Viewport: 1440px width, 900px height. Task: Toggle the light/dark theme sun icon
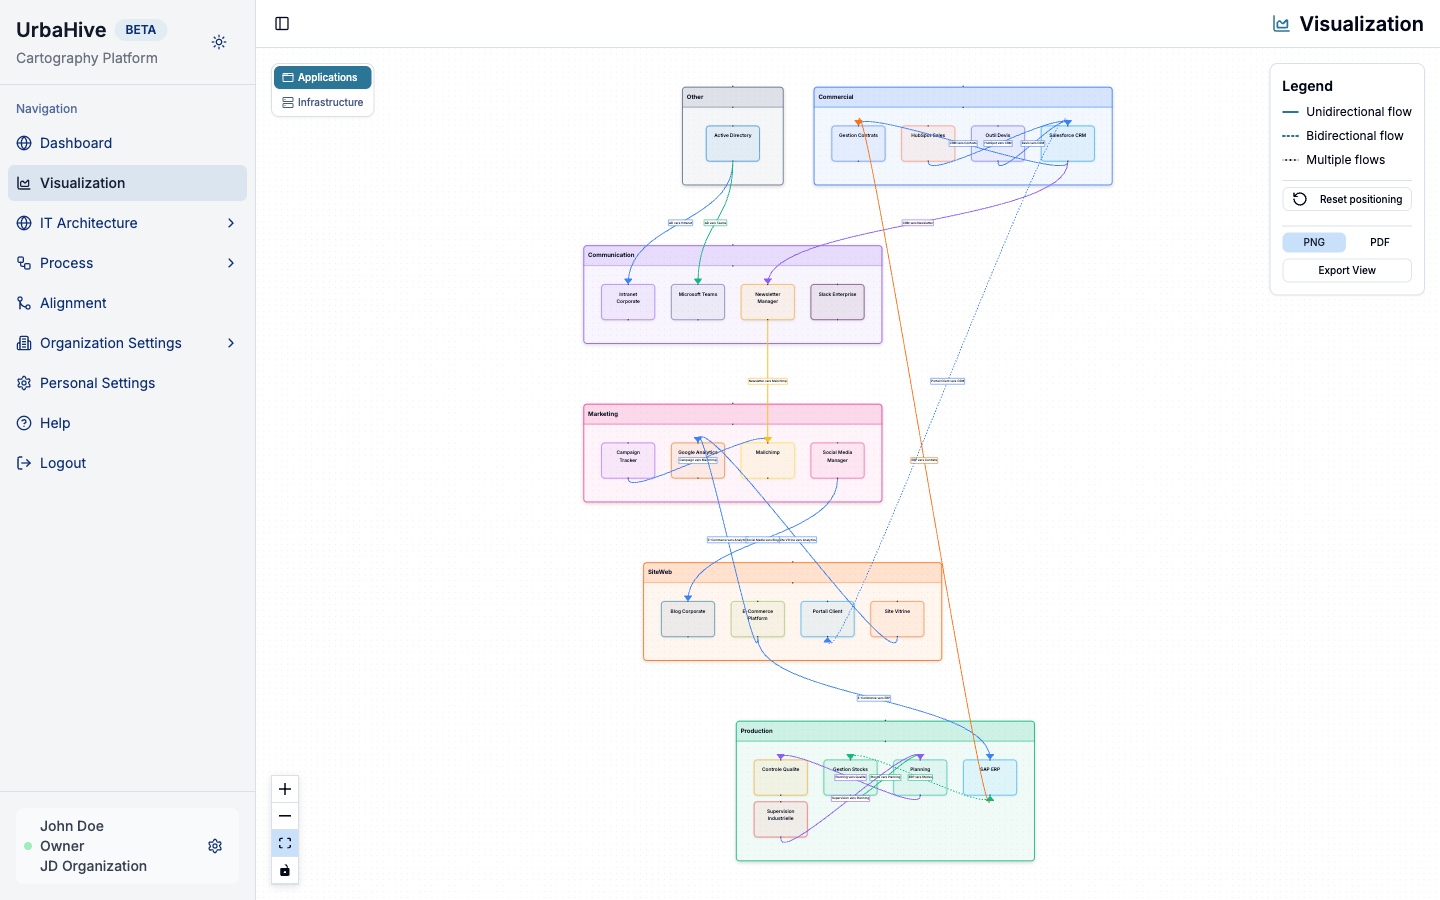click(x=219, y=42)
